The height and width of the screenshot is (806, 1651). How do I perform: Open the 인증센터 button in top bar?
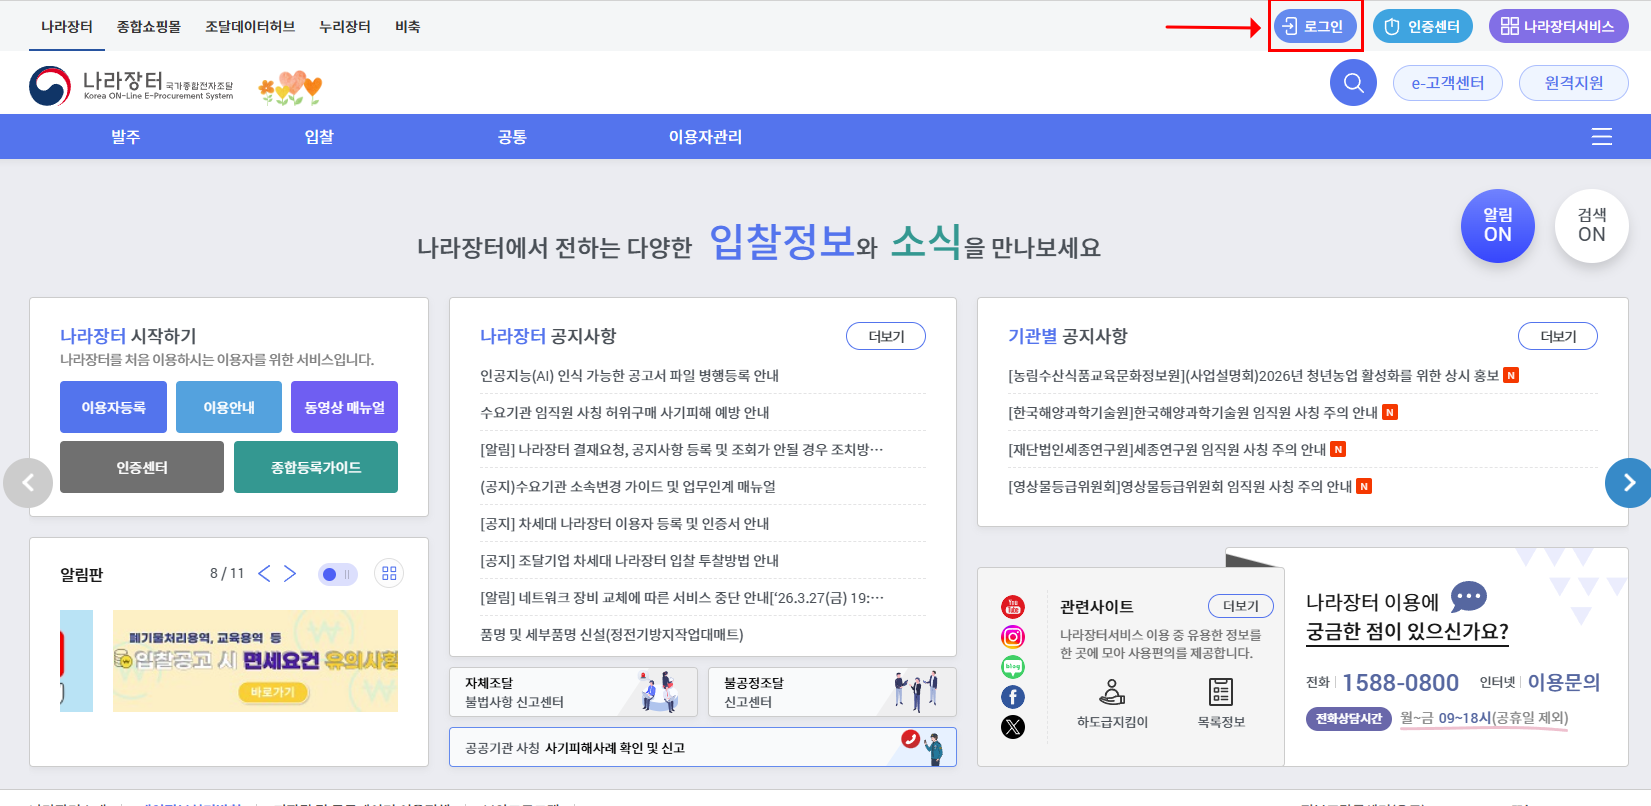pos(1424,27)
